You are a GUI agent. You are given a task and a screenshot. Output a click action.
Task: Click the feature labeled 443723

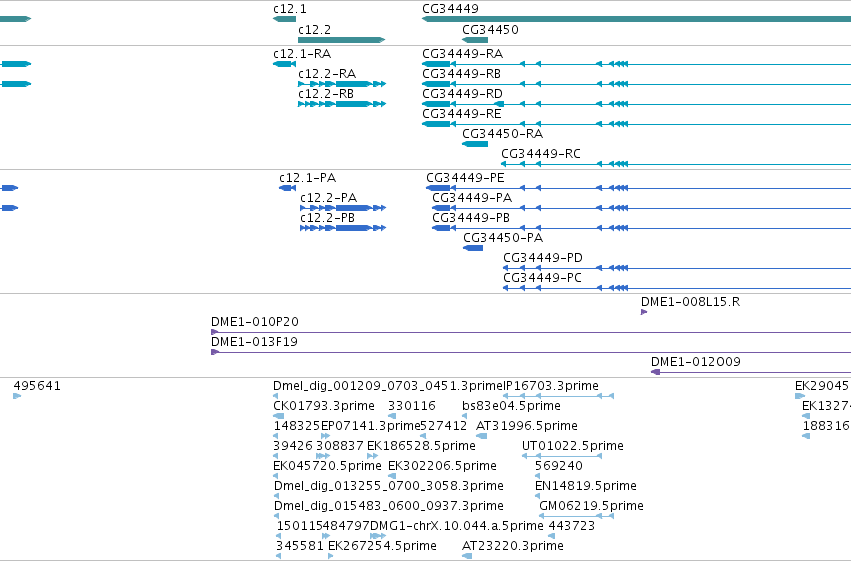tap(551, 537)
